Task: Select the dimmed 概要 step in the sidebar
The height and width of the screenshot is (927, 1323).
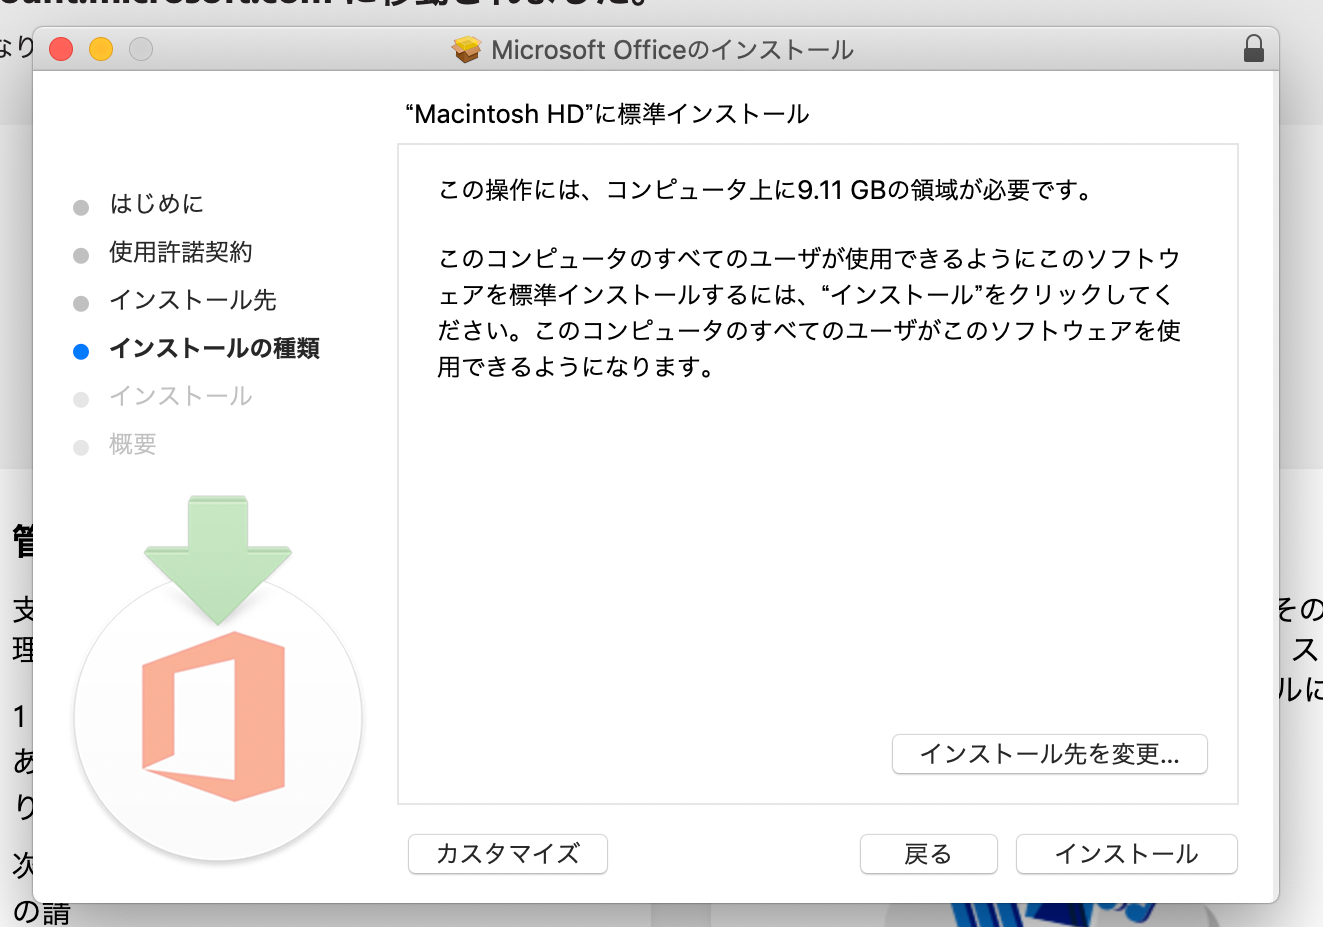Action: click(133, 444)
